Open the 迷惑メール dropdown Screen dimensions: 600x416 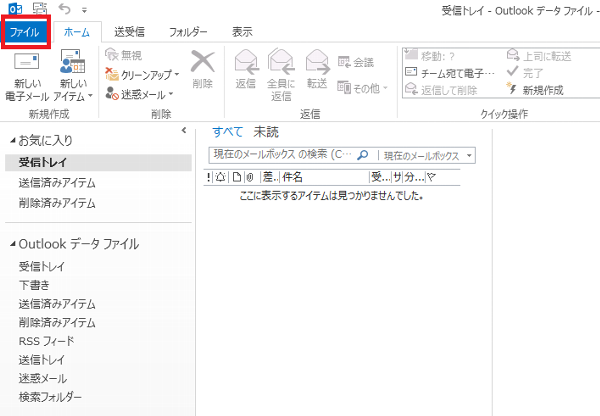tap(139, 94)
